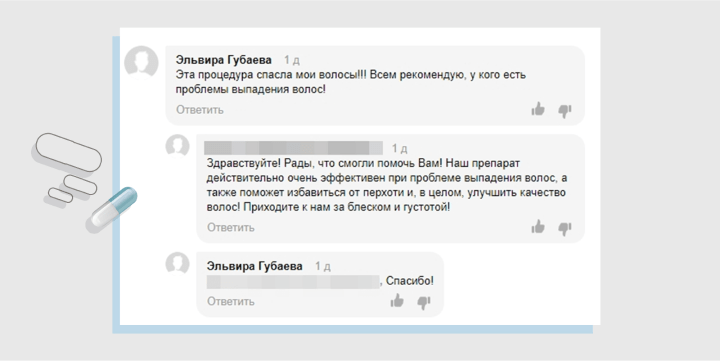This screenshot has height=361, width=720.
Task: Reply to the Здравствуйте company response
Action: (x=231, y=227)
